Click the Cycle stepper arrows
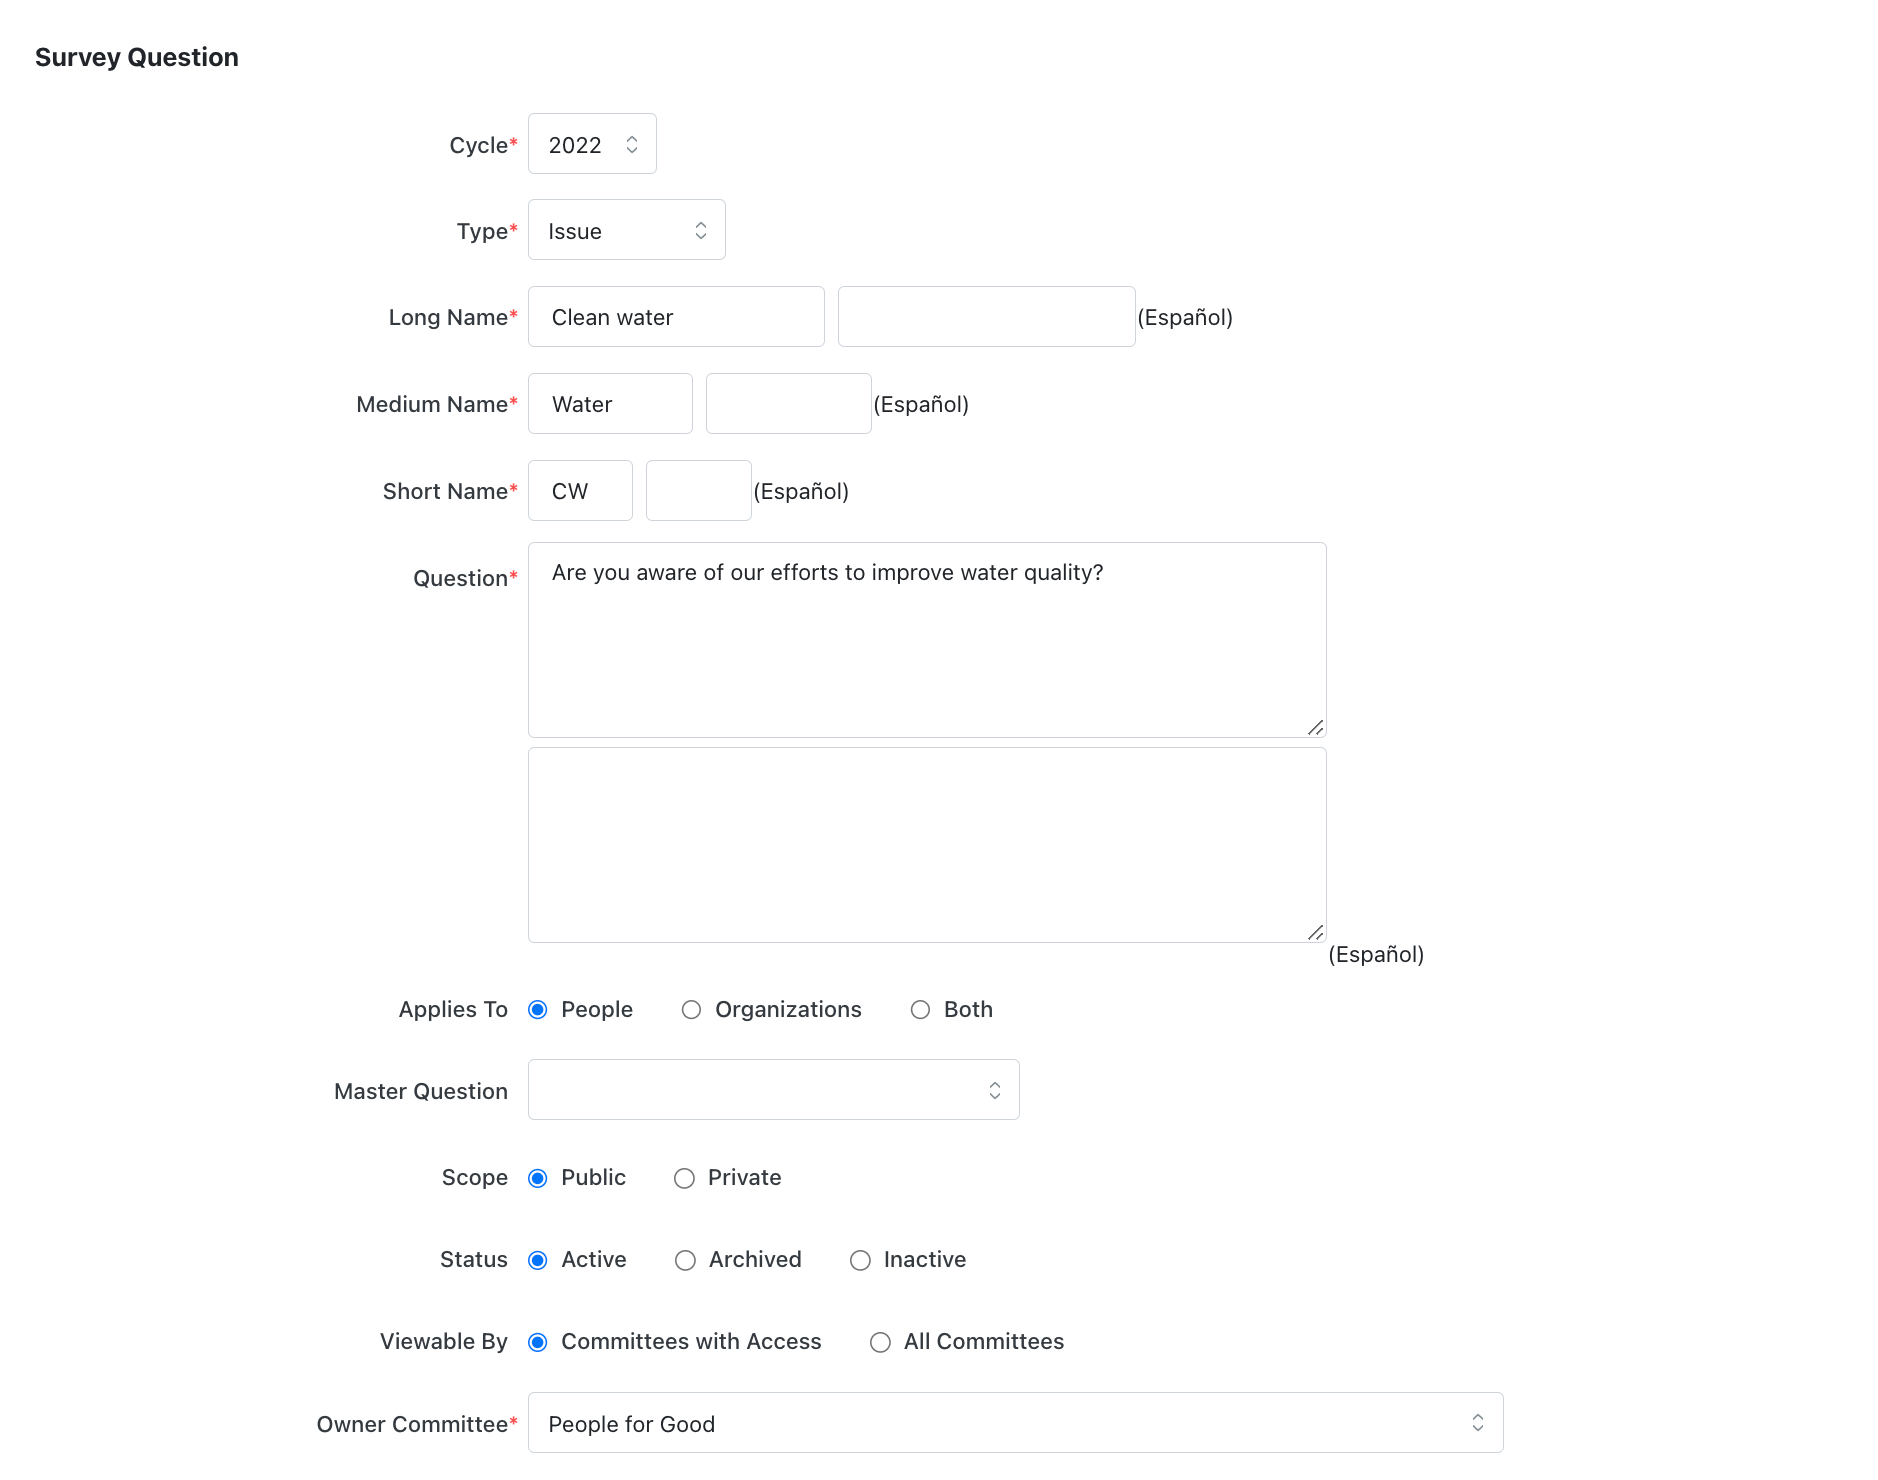This screenshot has width=1878, height=1480. 632,144
